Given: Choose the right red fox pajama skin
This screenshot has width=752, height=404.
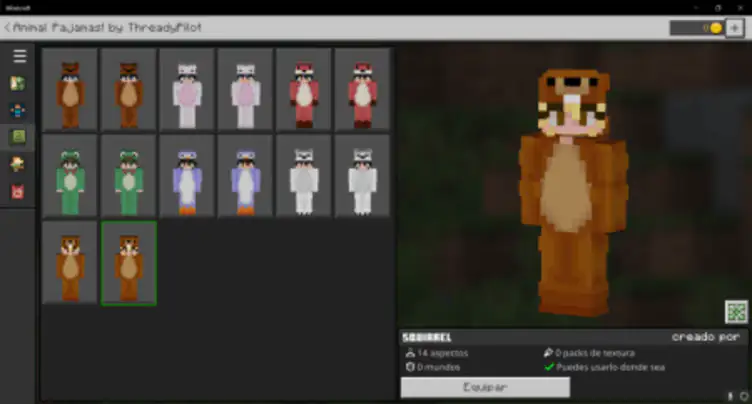Looking at the screenshot, I should (x=363, y=89).
